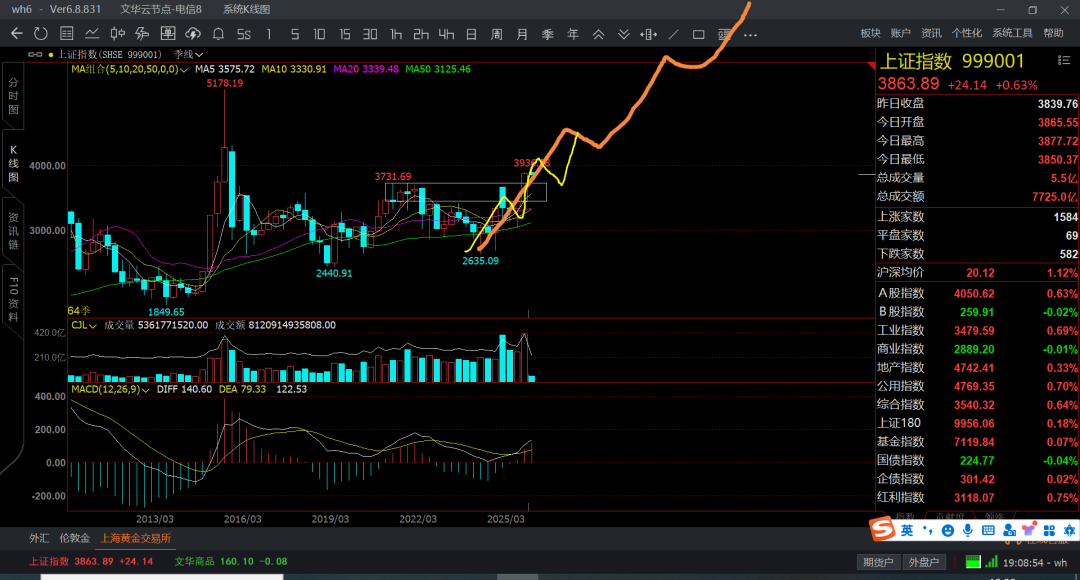Viewport: 1080px width, 580px height.
Task: Open the 板块 menu
Action: 871,33
